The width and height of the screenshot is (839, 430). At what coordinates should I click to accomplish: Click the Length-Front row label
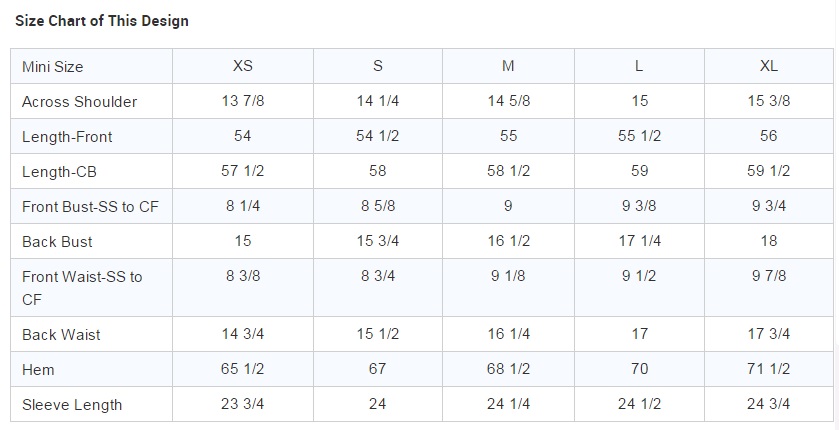point(67,137)
